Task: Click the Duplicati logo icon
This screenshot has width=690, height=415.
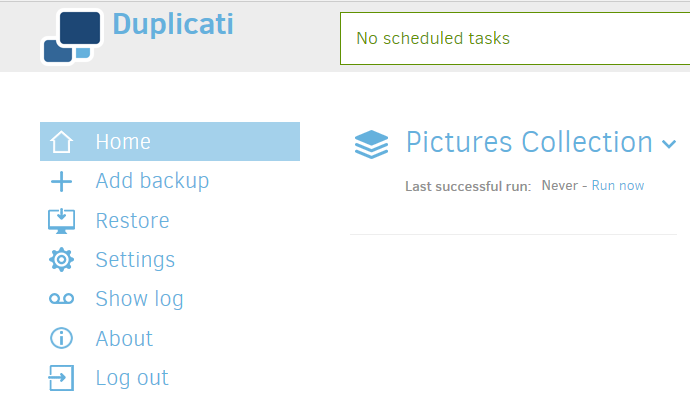Action: 71,36
